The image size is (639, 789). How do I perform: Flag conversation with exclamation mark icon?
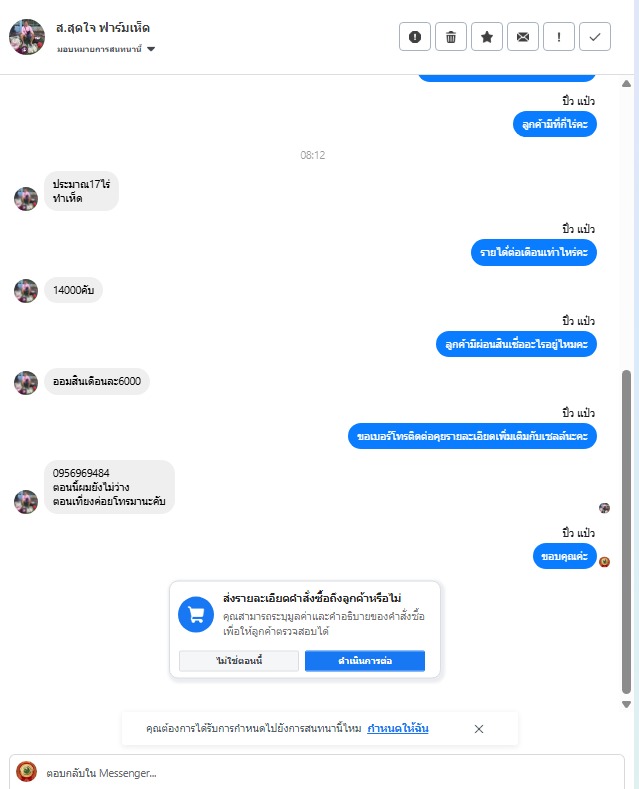pyautogui.click(x=558, y=37)
